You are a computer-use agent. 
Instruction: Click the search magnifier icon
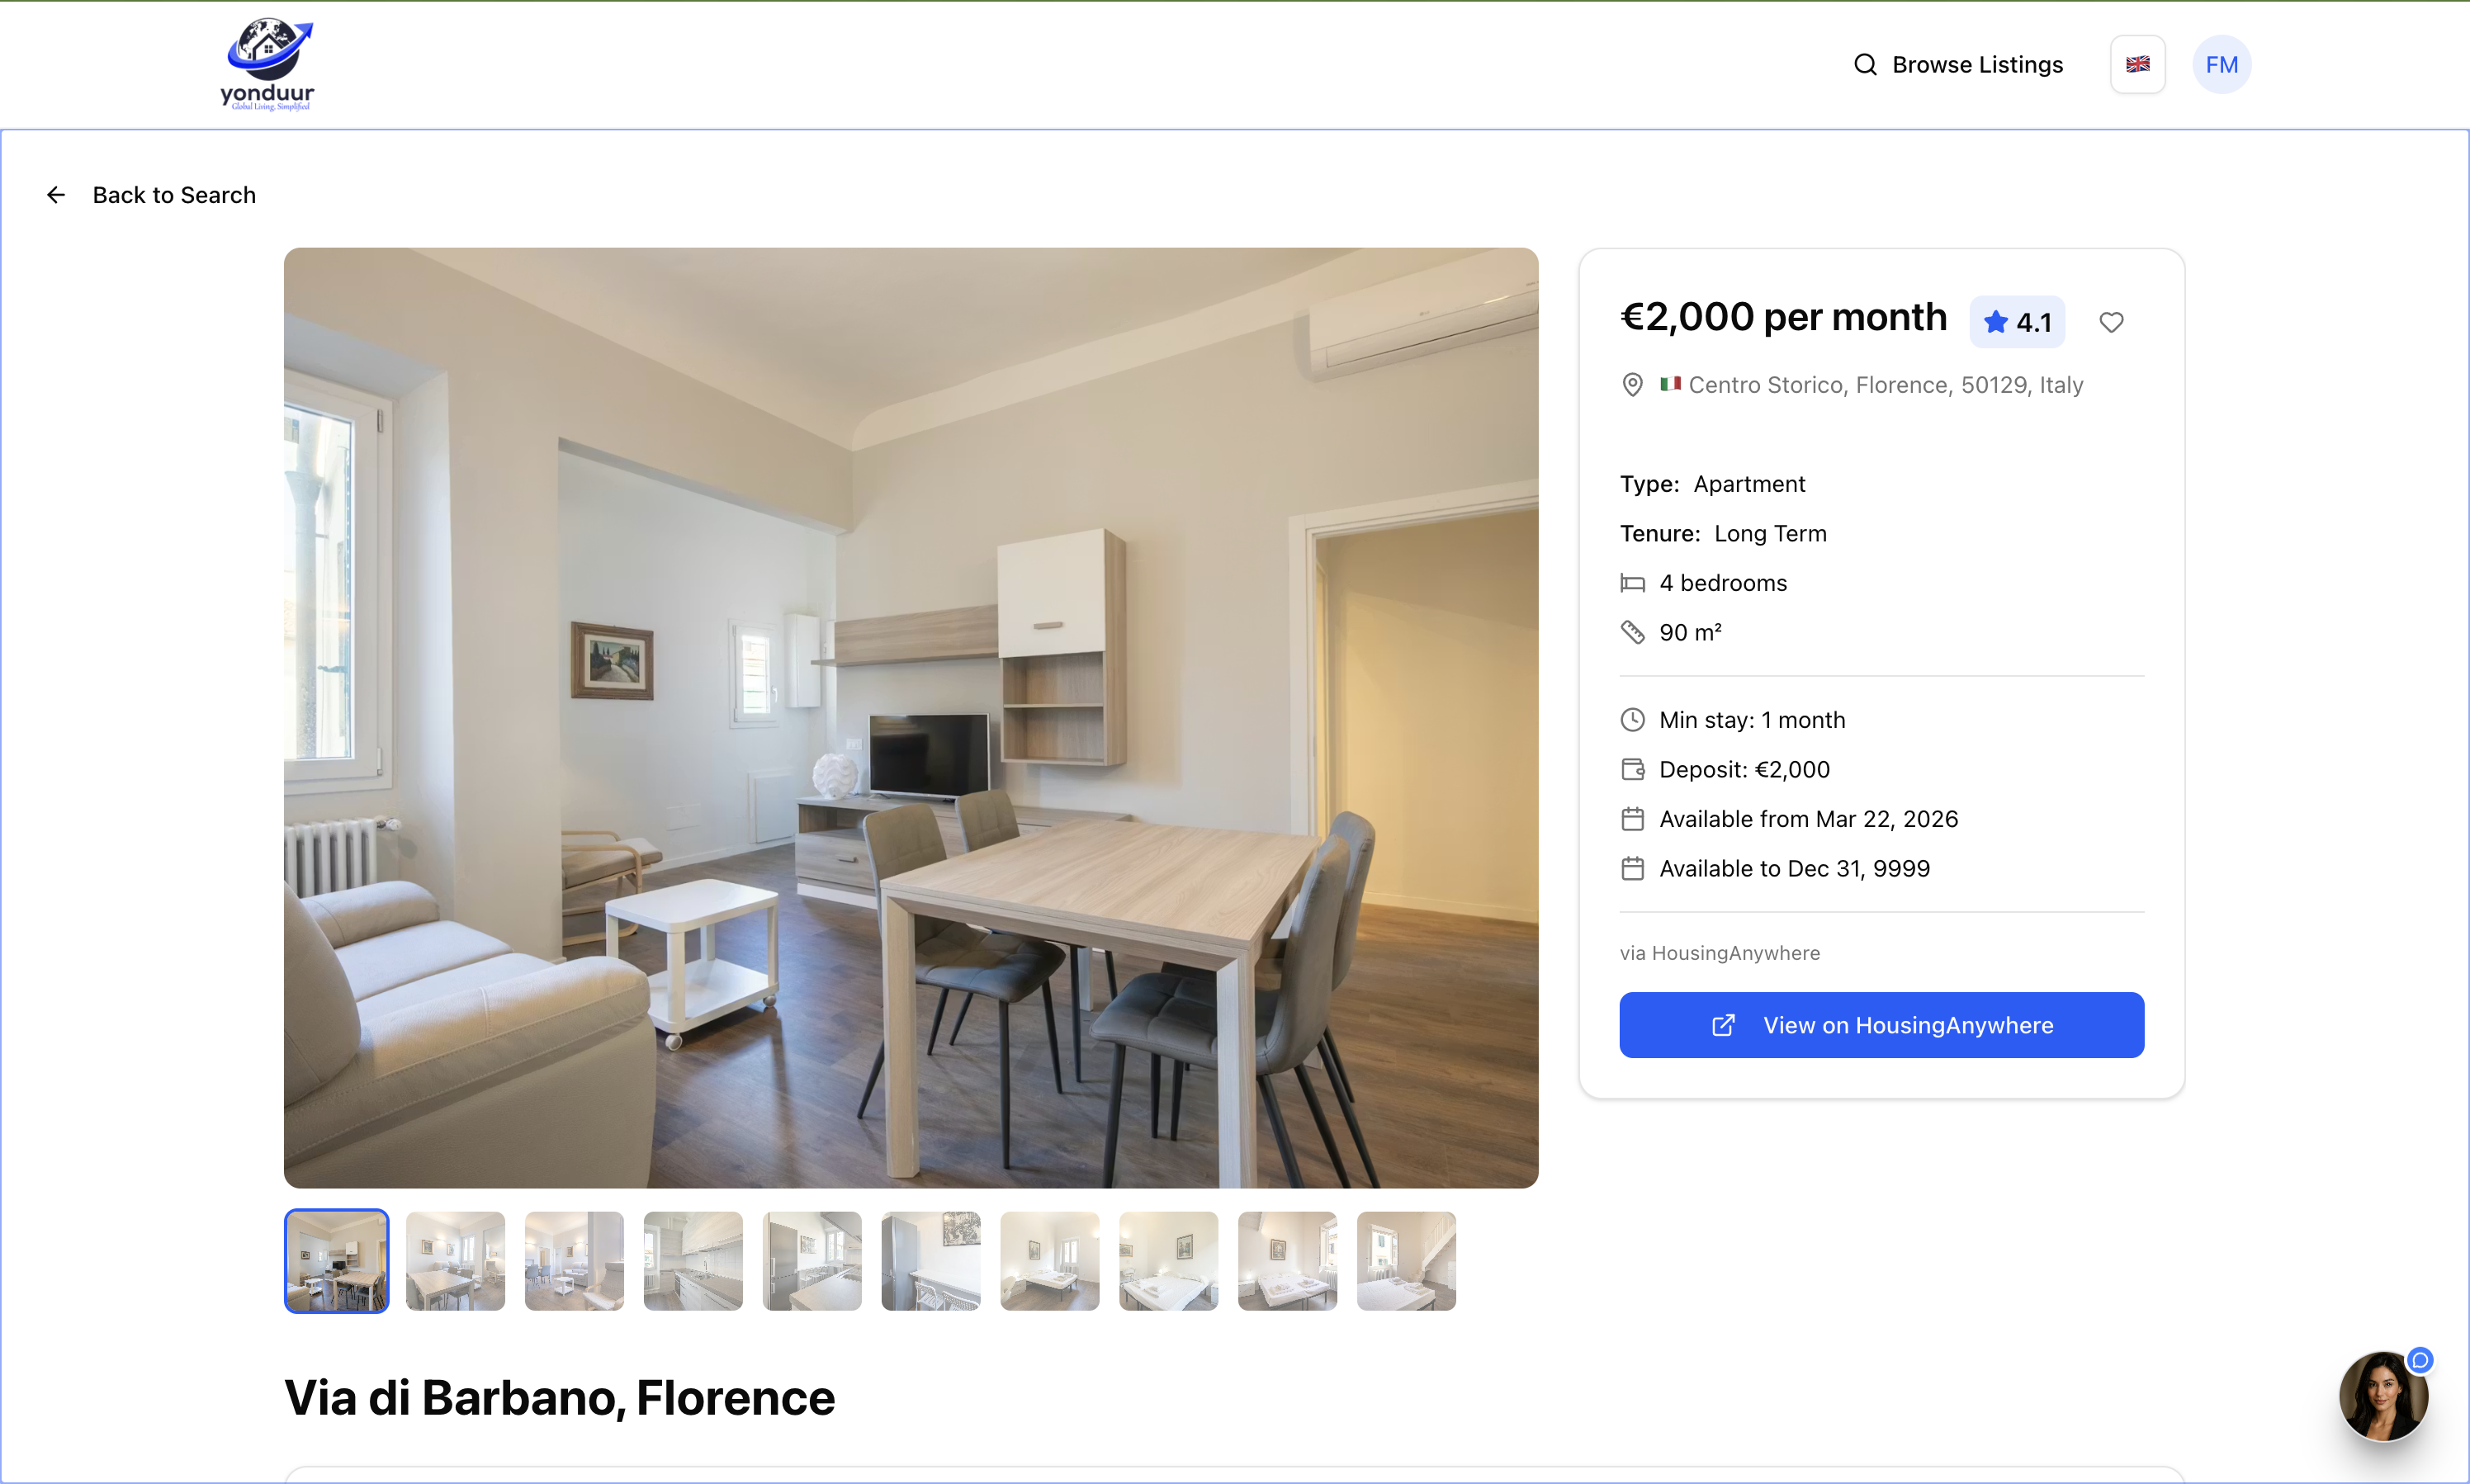[x=1865, y=64]
